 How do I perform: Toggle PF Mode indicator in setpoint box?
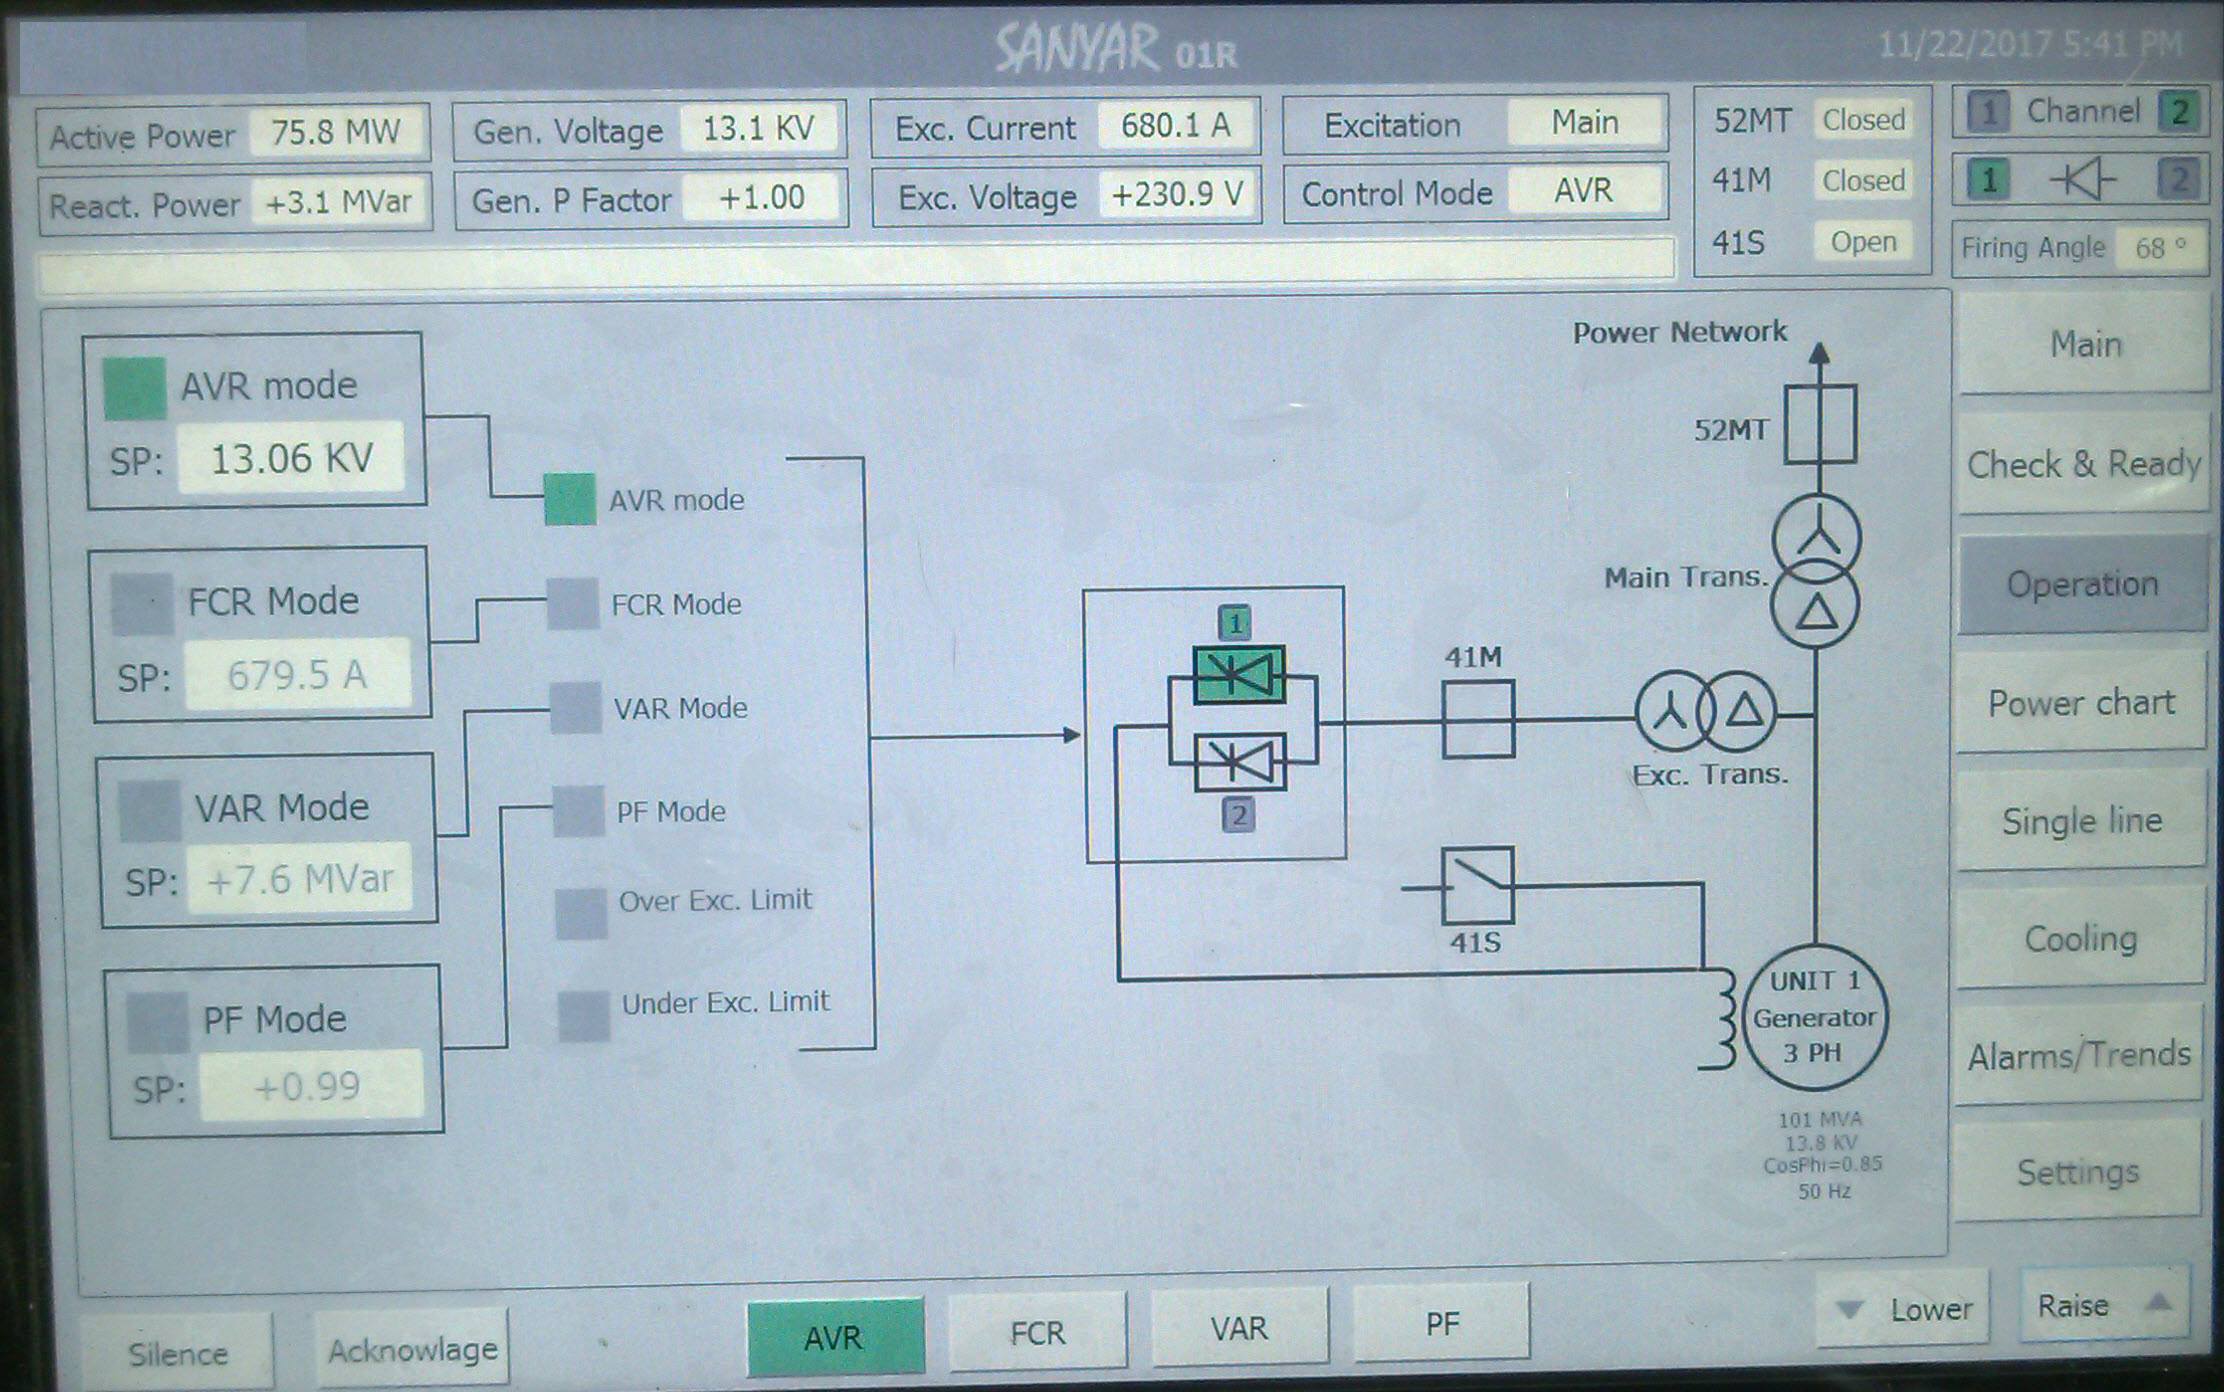tap(157, 1020)
